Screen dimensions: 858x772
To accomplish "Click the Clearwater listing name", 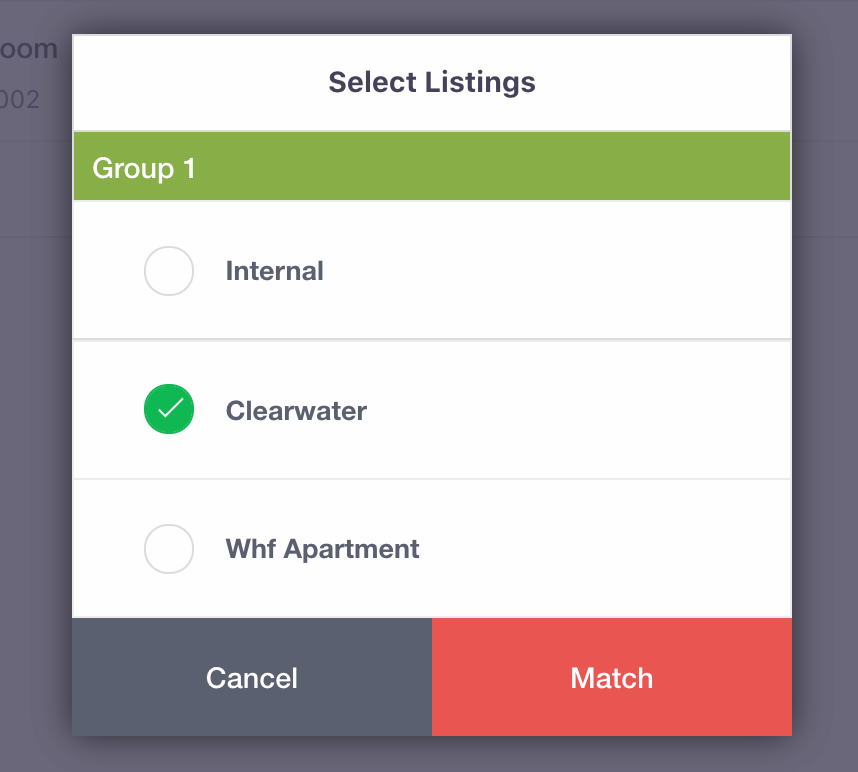I will 296,410.
